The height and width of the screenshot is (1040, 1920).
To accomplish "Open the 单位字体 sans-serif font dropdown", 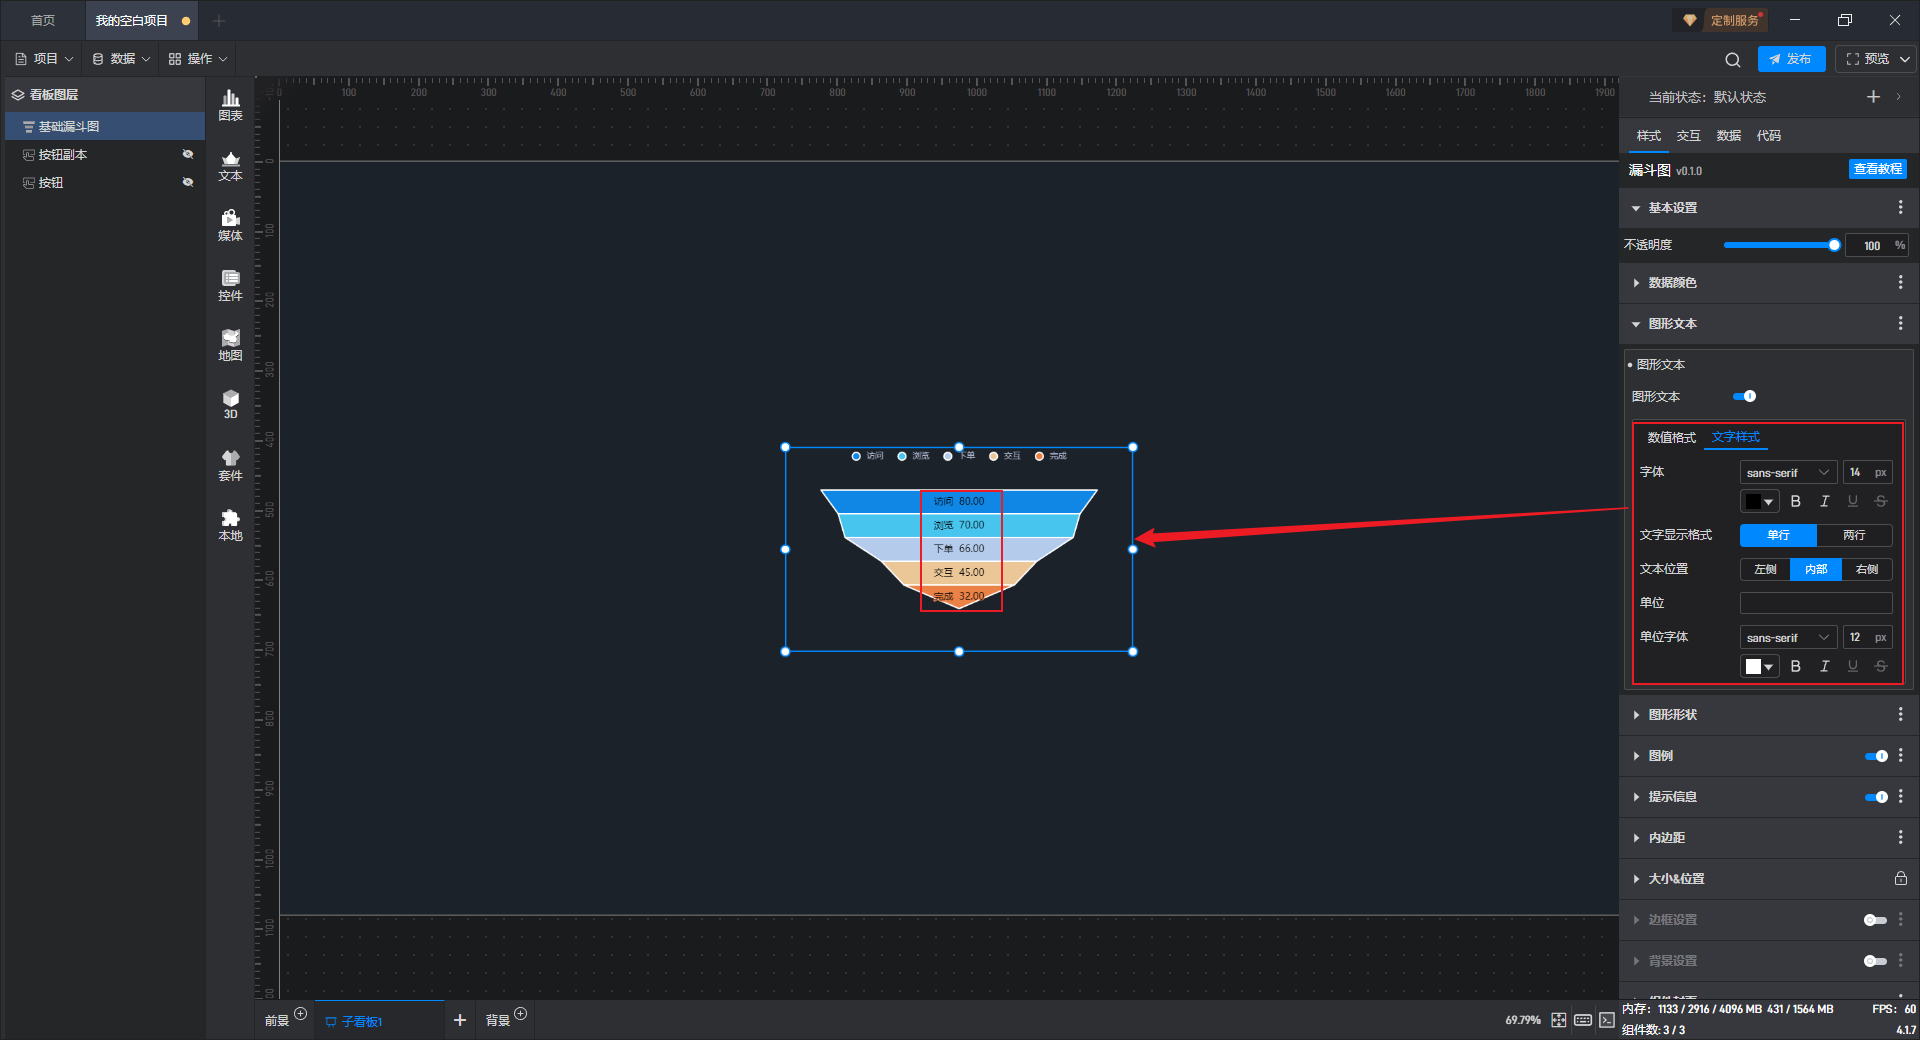I will coord(1788,637).
